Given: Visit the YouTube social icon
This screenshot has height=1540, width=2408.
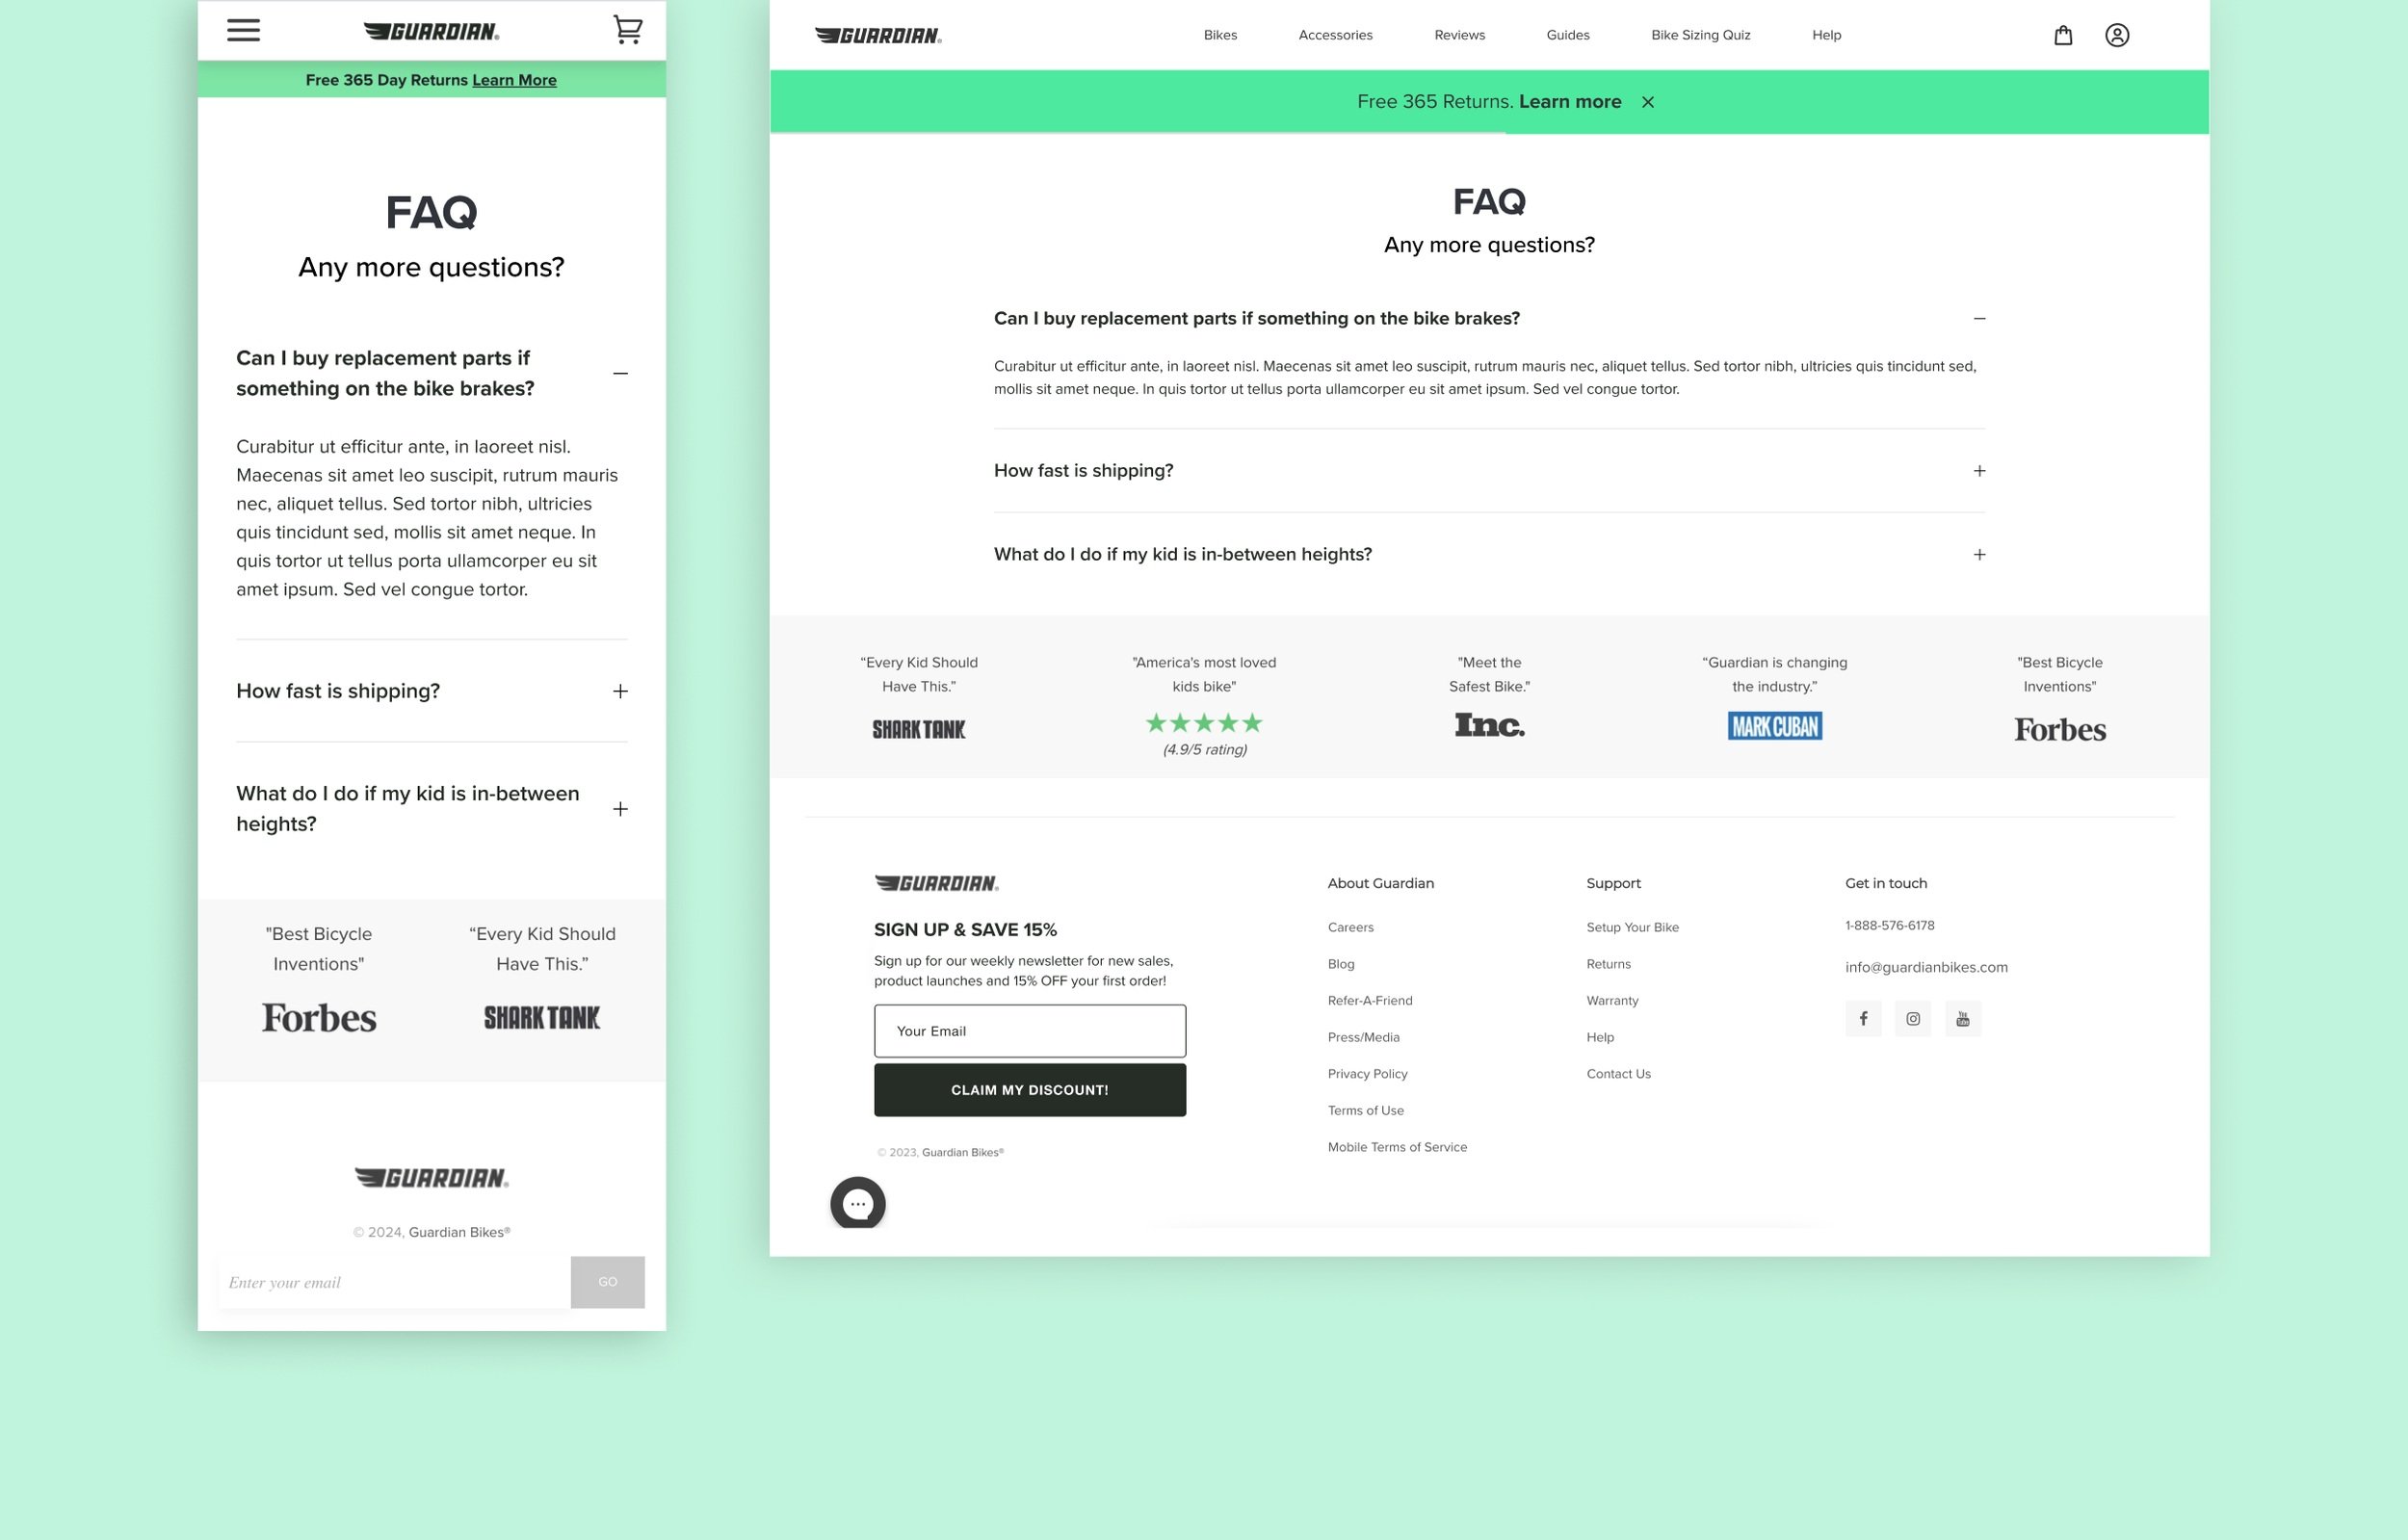Looking at the screenshot, I should pos(1962,1018).
